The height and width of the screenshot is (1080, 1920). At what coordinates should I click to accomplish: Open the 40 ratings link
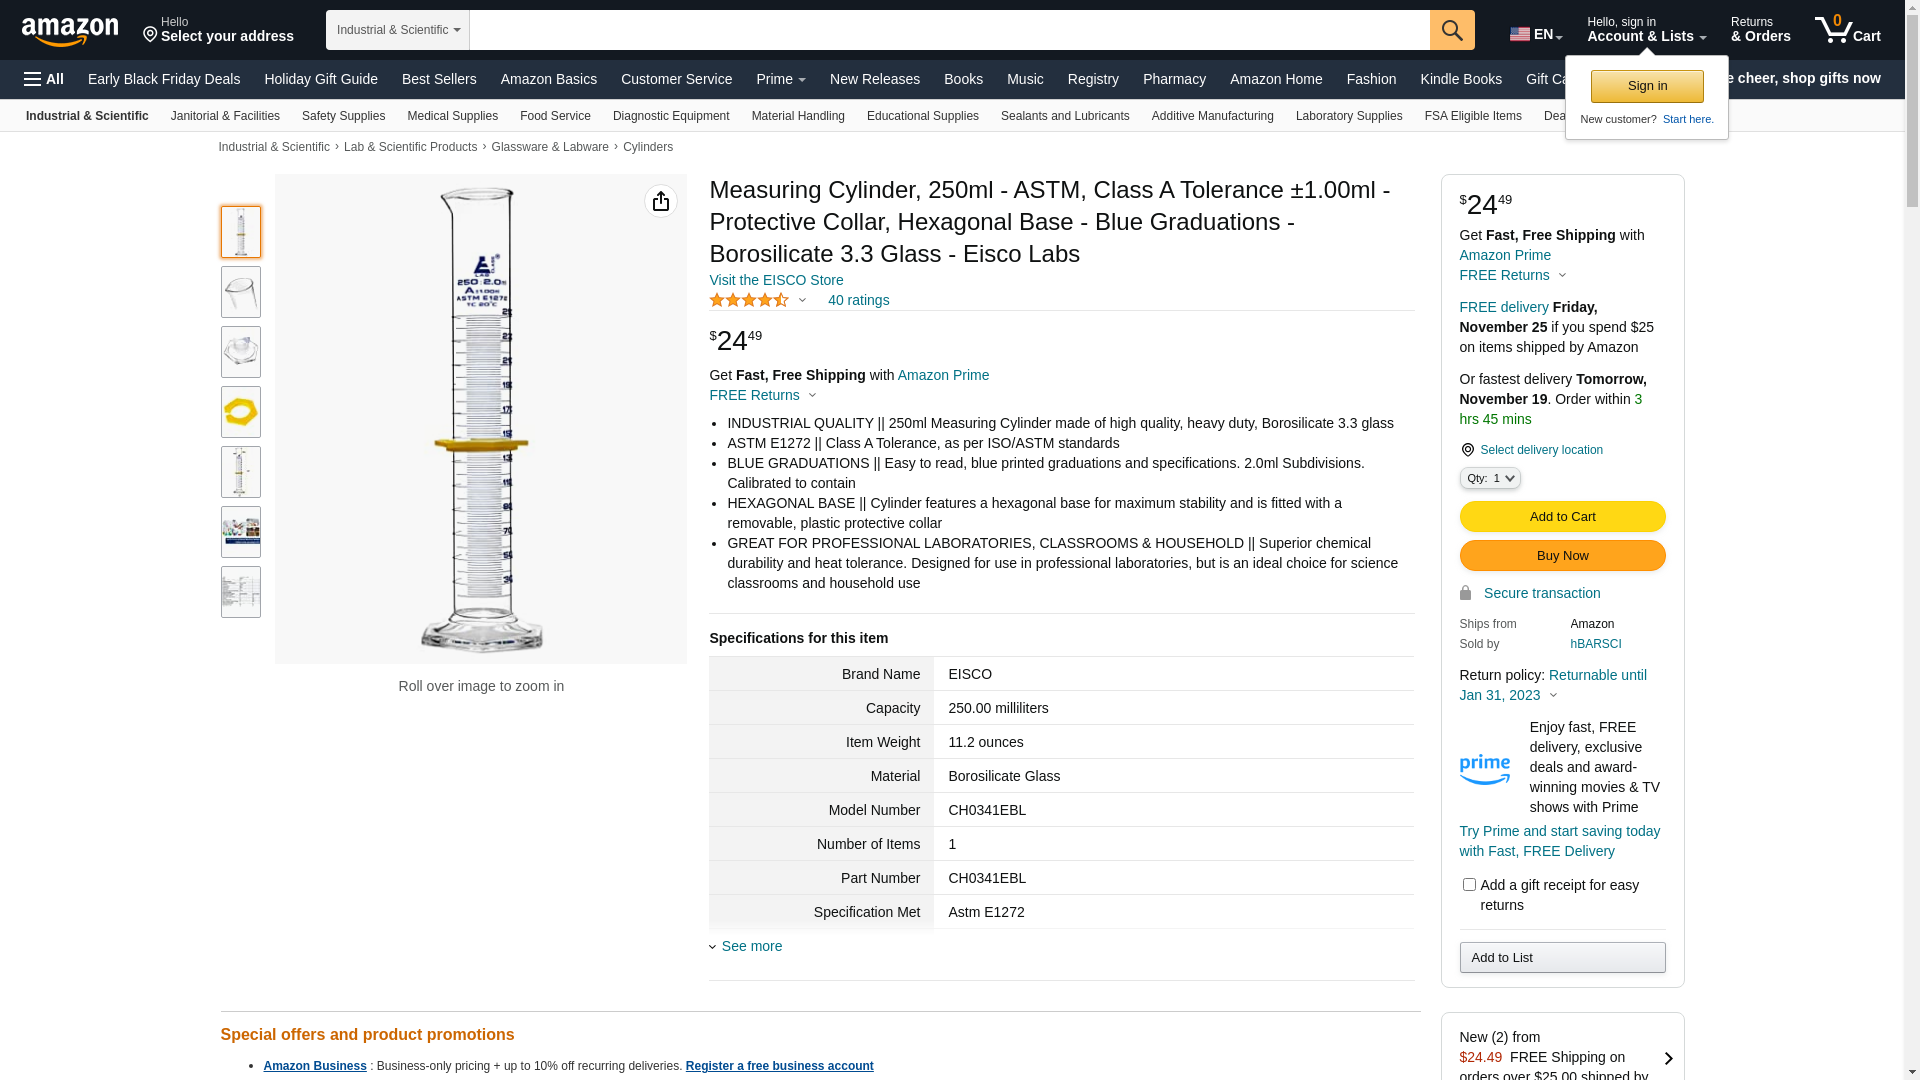858,300
